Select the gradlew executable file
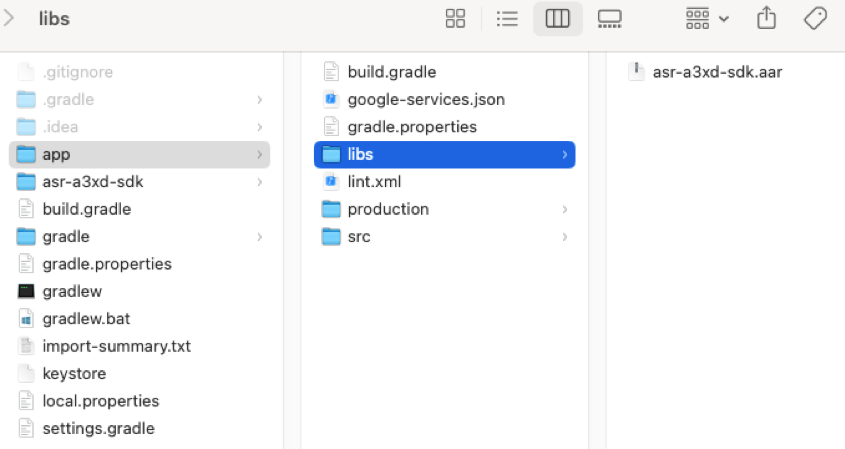845x449 pixels. coord(72,291)
